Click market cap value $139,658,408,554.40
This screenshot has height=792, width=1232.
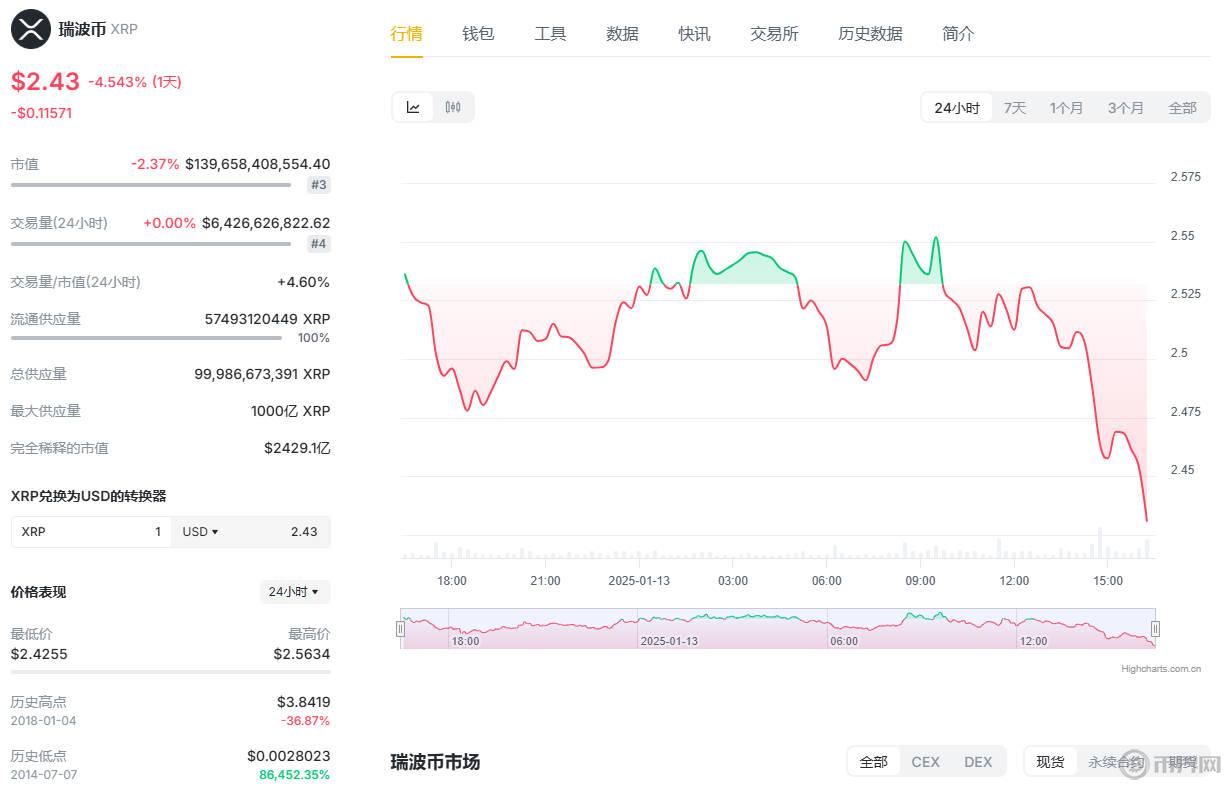[257, 164]
